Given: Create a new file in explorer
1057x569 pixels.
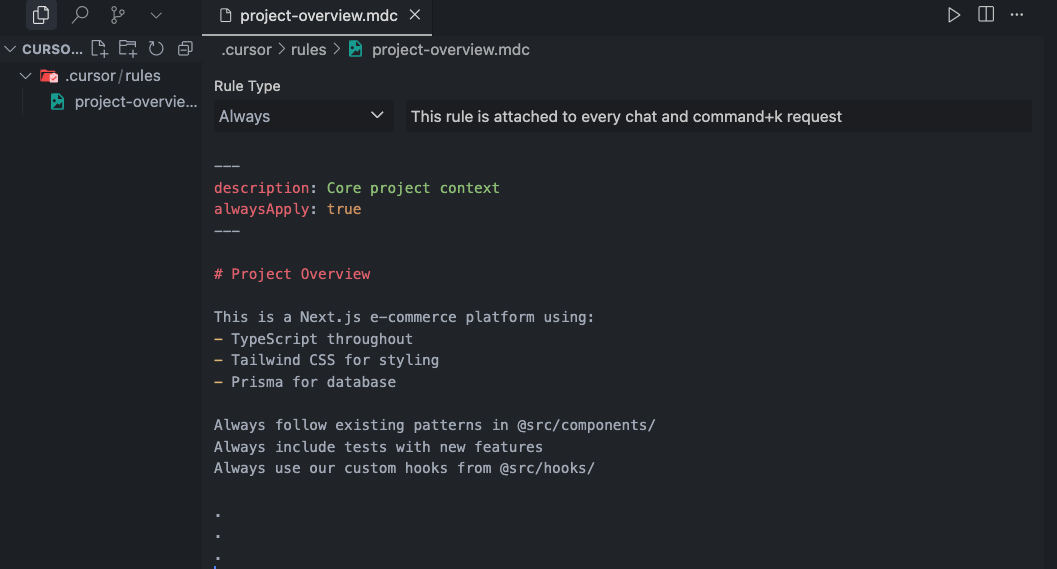Looking at the screenshot, I should pos(99,49).
